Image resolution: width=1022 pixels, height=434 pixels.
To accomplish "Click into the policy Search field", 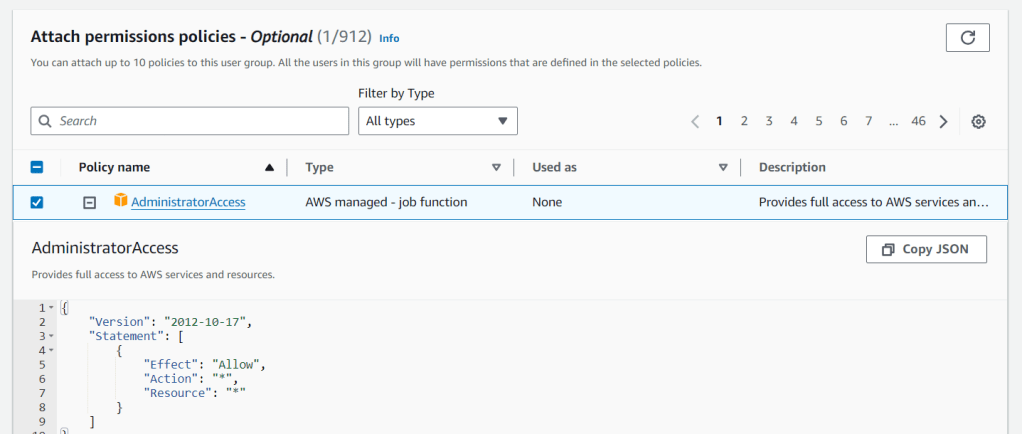I will [x=190, y=121].
